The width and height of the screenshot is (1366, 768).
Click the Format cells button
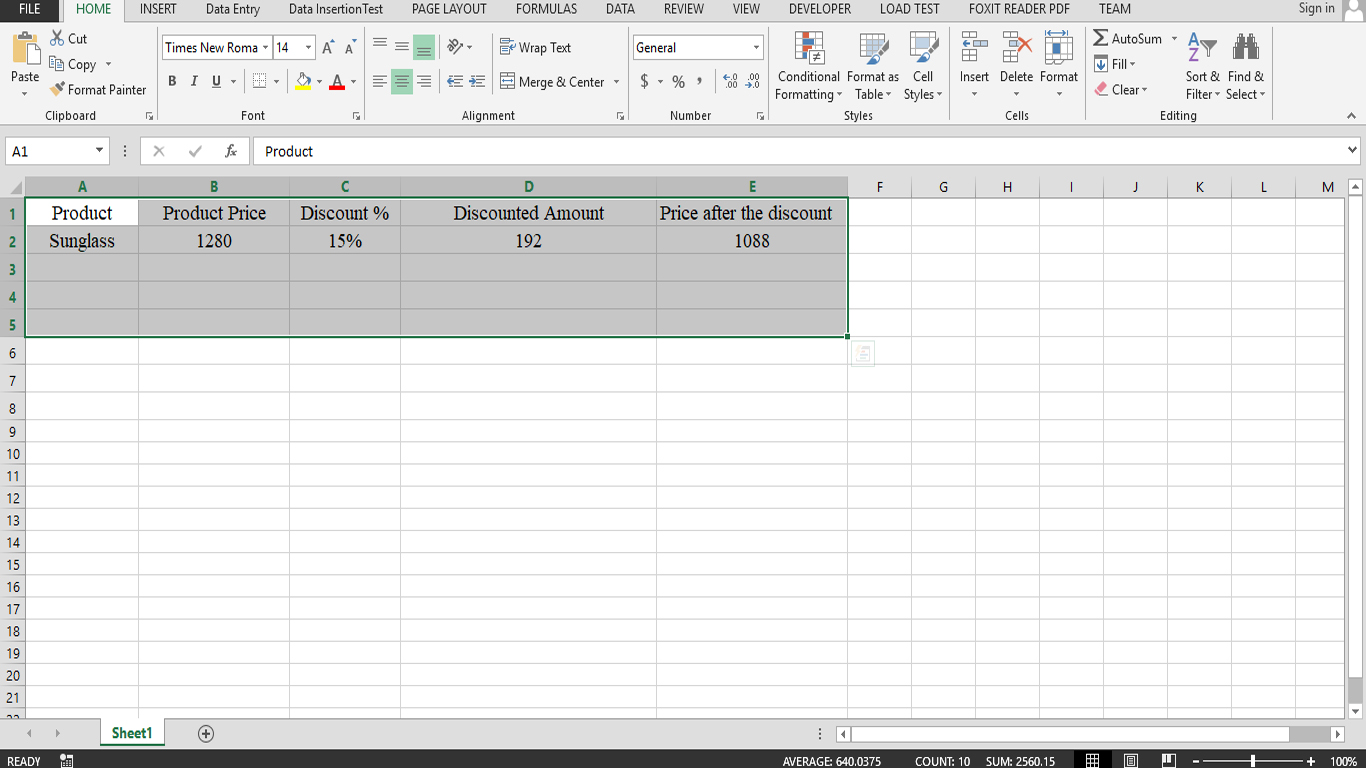(x=1059, y=66)
